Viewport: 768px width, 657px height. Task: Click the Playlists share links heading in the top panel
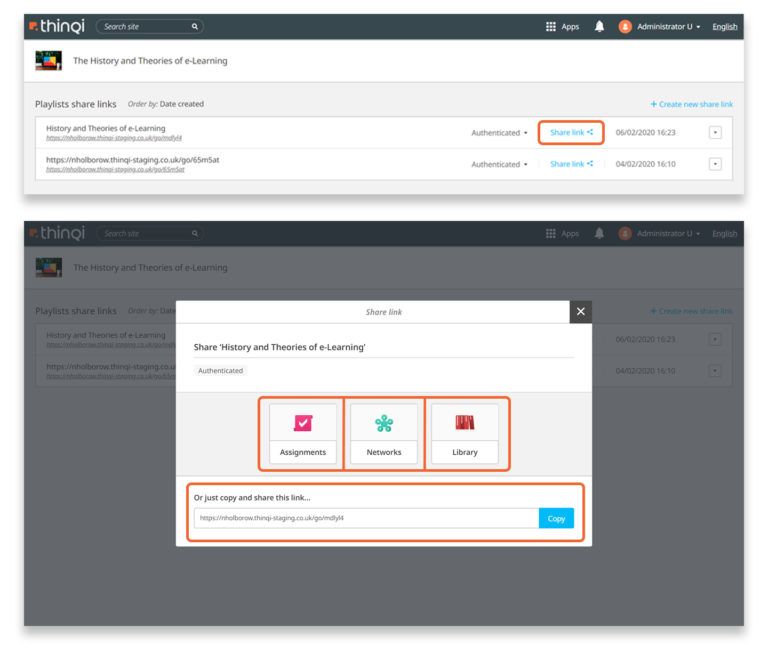(75, 104)
